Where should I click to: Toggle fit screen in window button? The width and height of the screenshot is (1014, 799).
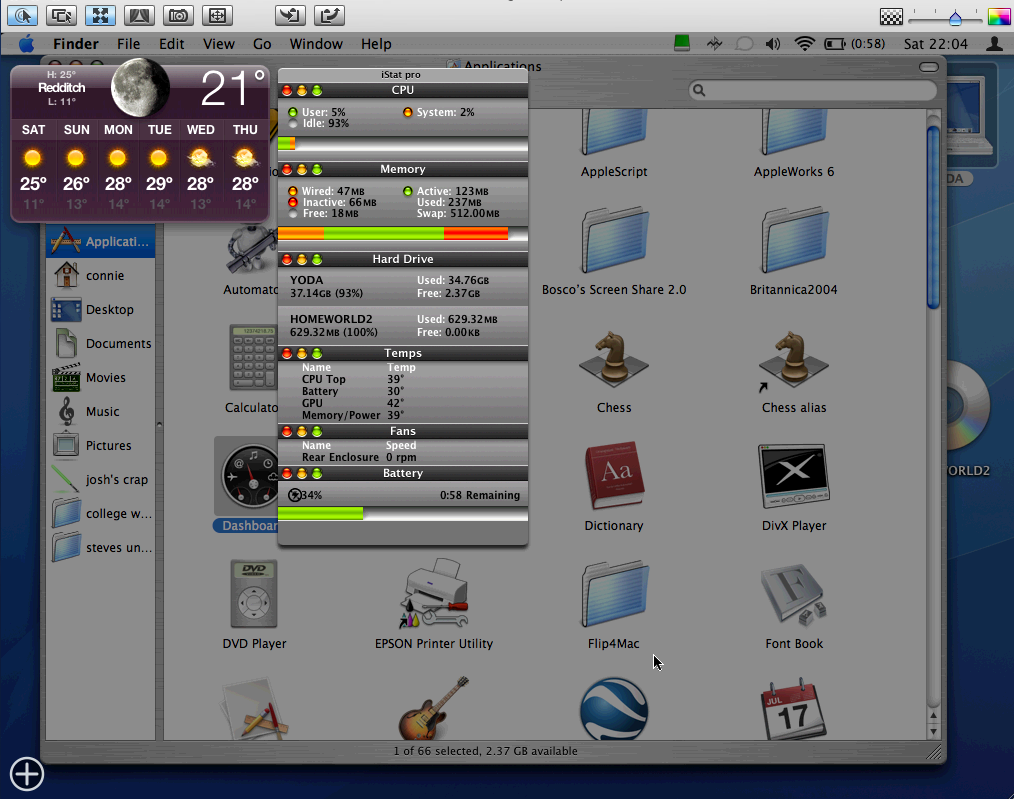point(100,15)
